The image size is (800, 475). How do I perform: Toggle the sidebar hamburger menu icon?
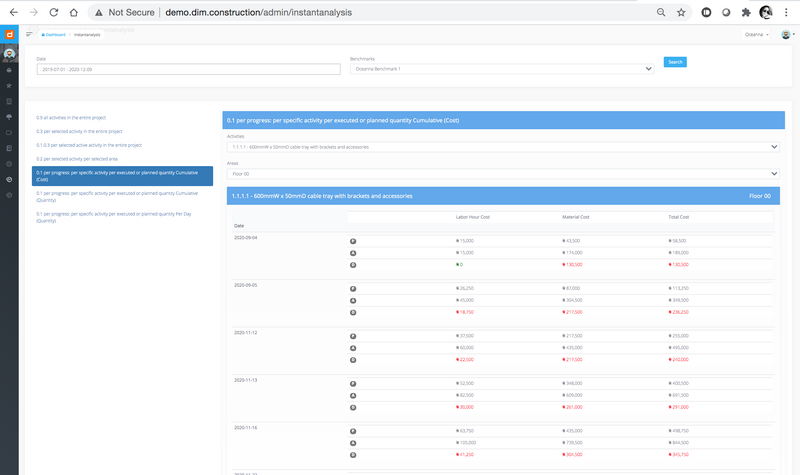pyautogui.click(x=29, y=34)
